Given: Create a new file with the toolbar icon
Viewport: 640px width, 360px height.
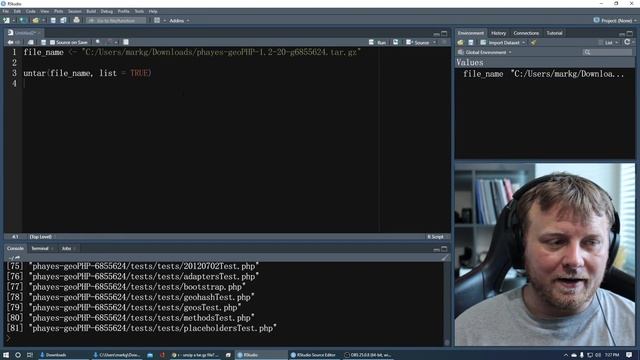Looking at the screenshot, I should tap(6, 20).
